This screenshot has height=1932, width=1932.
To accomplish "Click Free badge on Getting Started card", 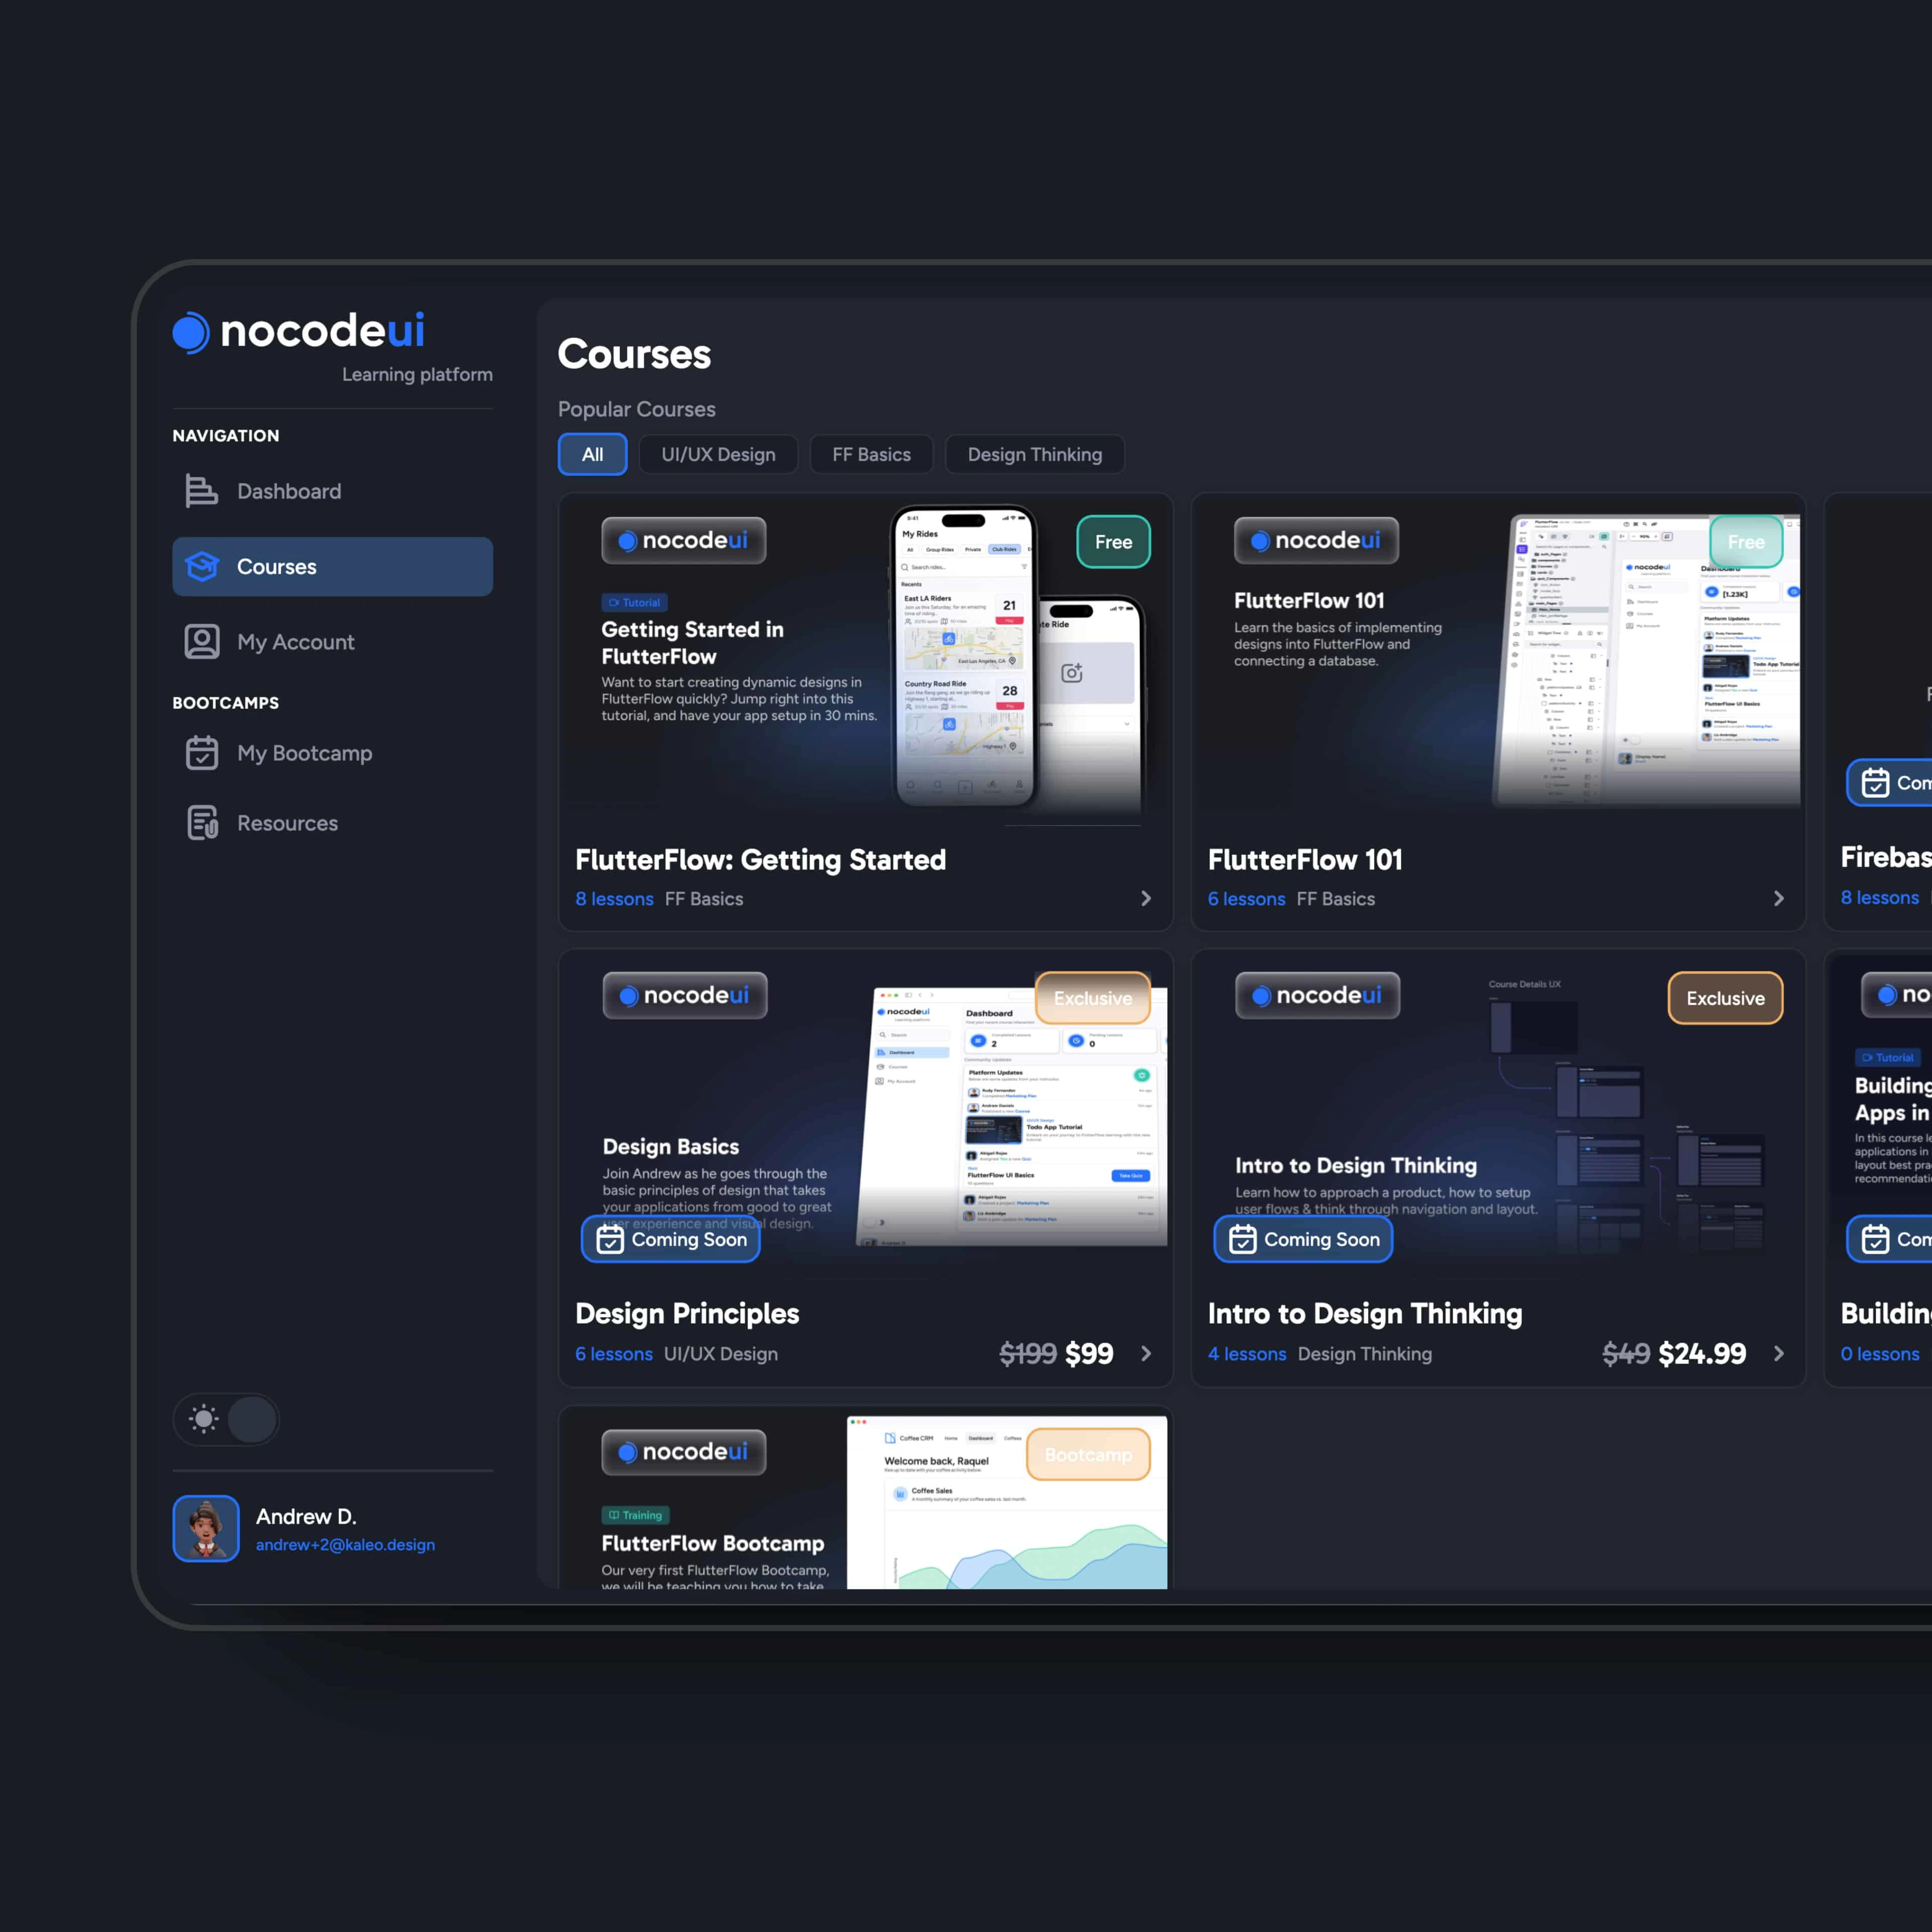I will tap(1113, 541).
